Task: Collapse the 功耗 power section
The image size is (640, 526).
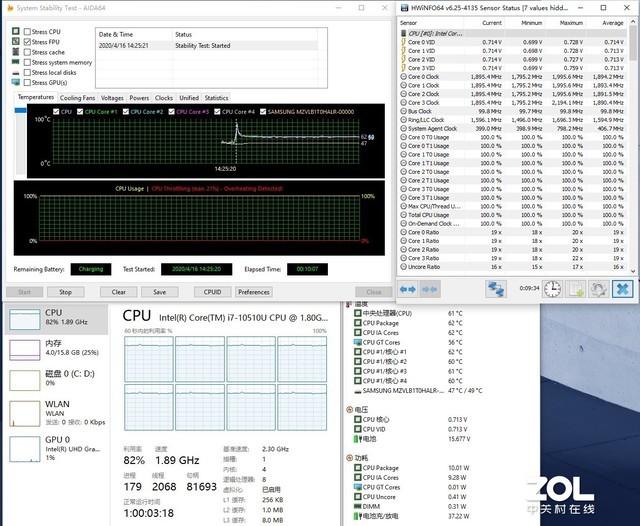Action: (x=349, y=458)
